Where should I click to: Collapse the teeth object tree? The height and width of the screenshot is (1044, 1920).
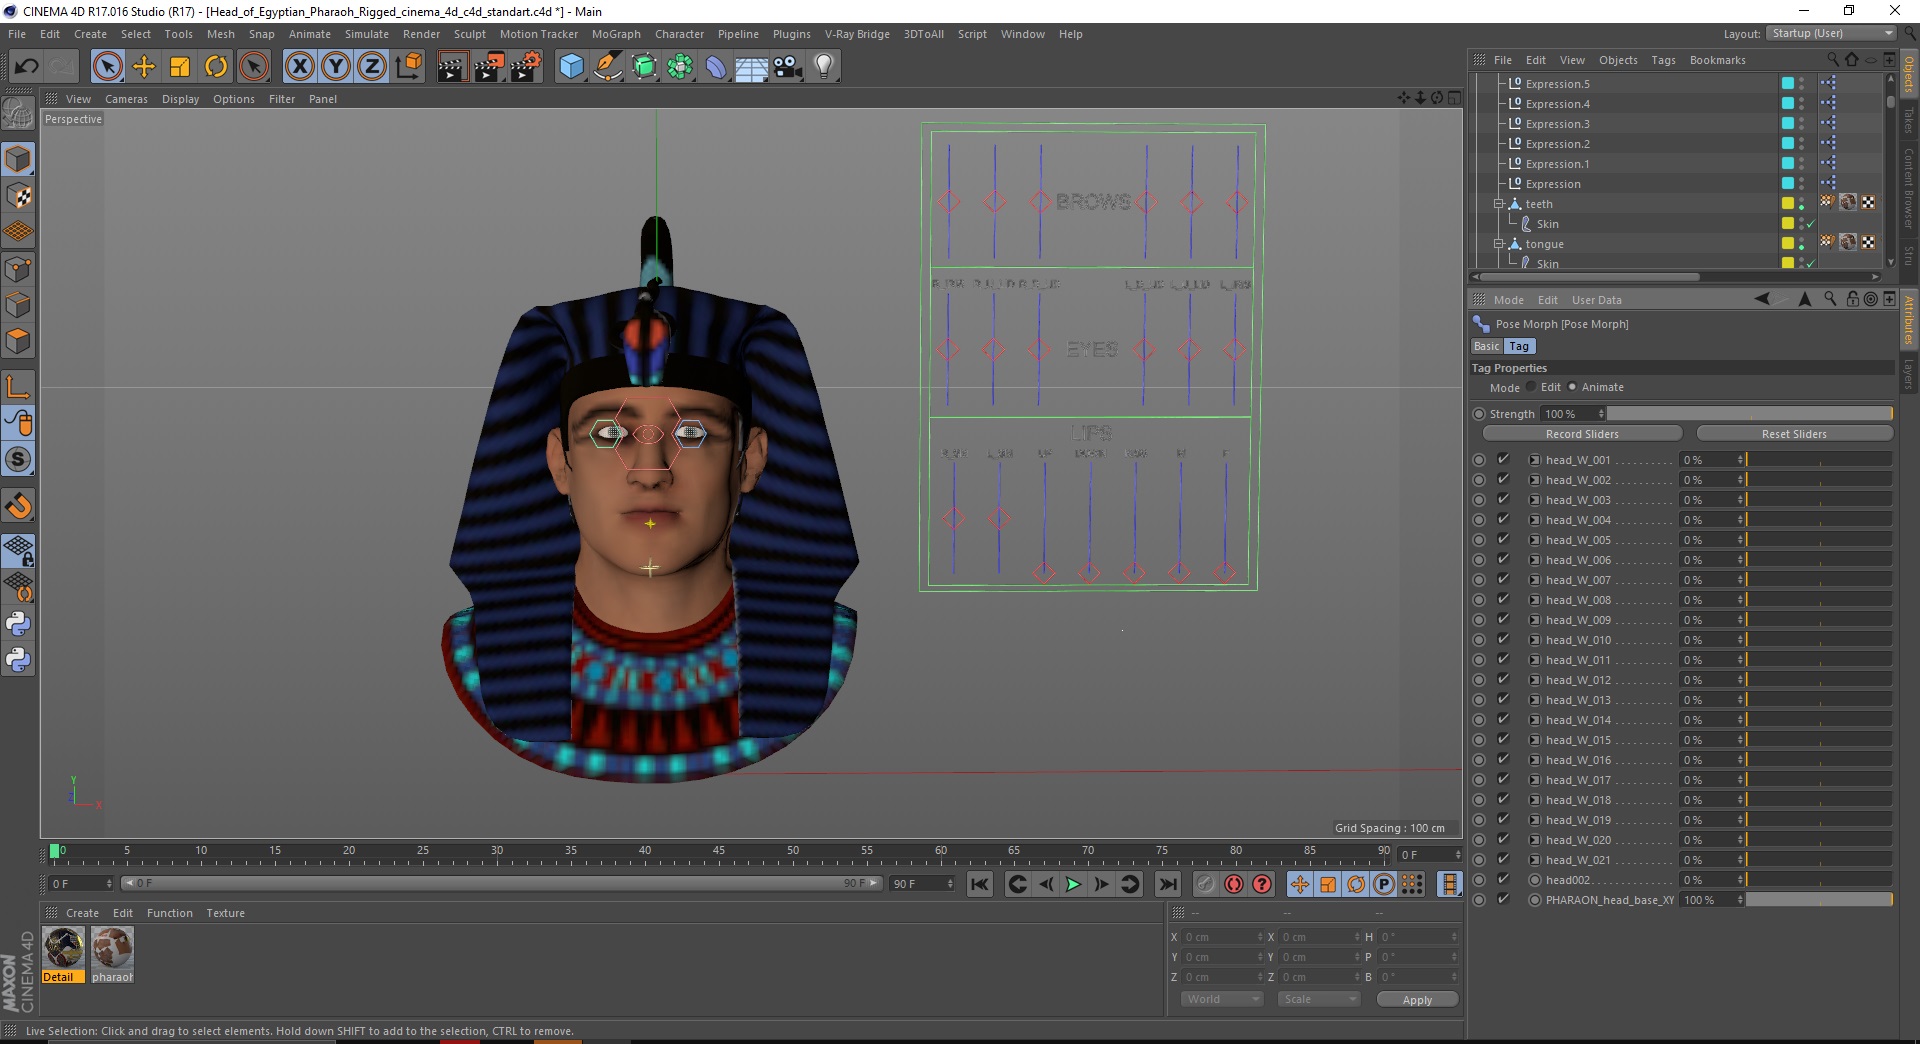pos(1499,204)
